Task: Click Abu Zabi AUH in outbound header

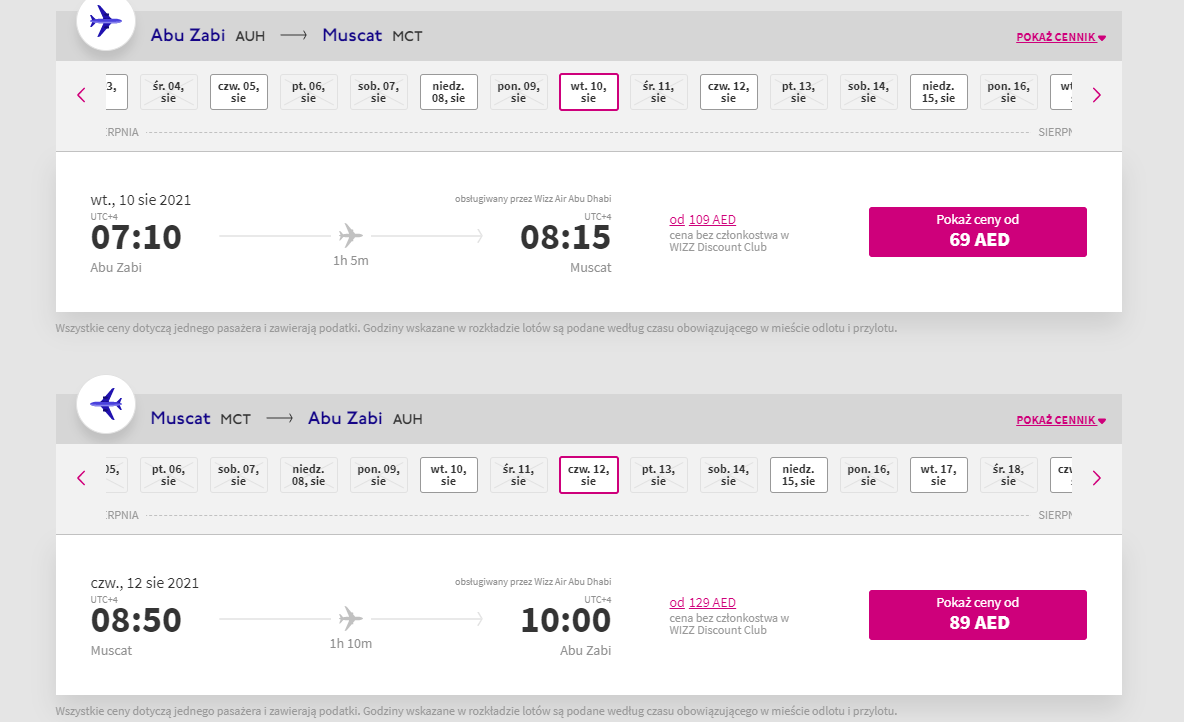Action: 208,35
